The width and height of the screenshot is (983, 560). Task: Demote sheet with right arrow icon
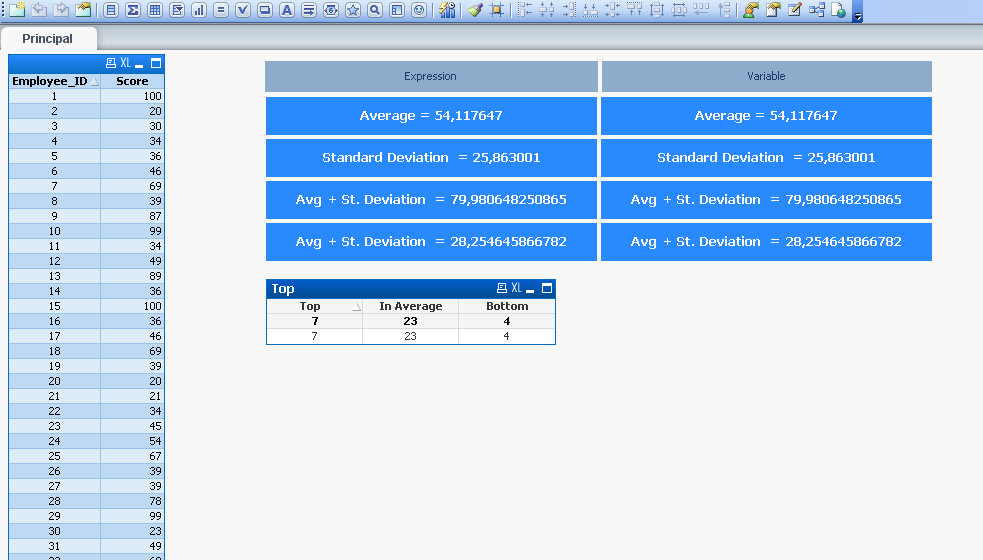(x=61, y=9)
